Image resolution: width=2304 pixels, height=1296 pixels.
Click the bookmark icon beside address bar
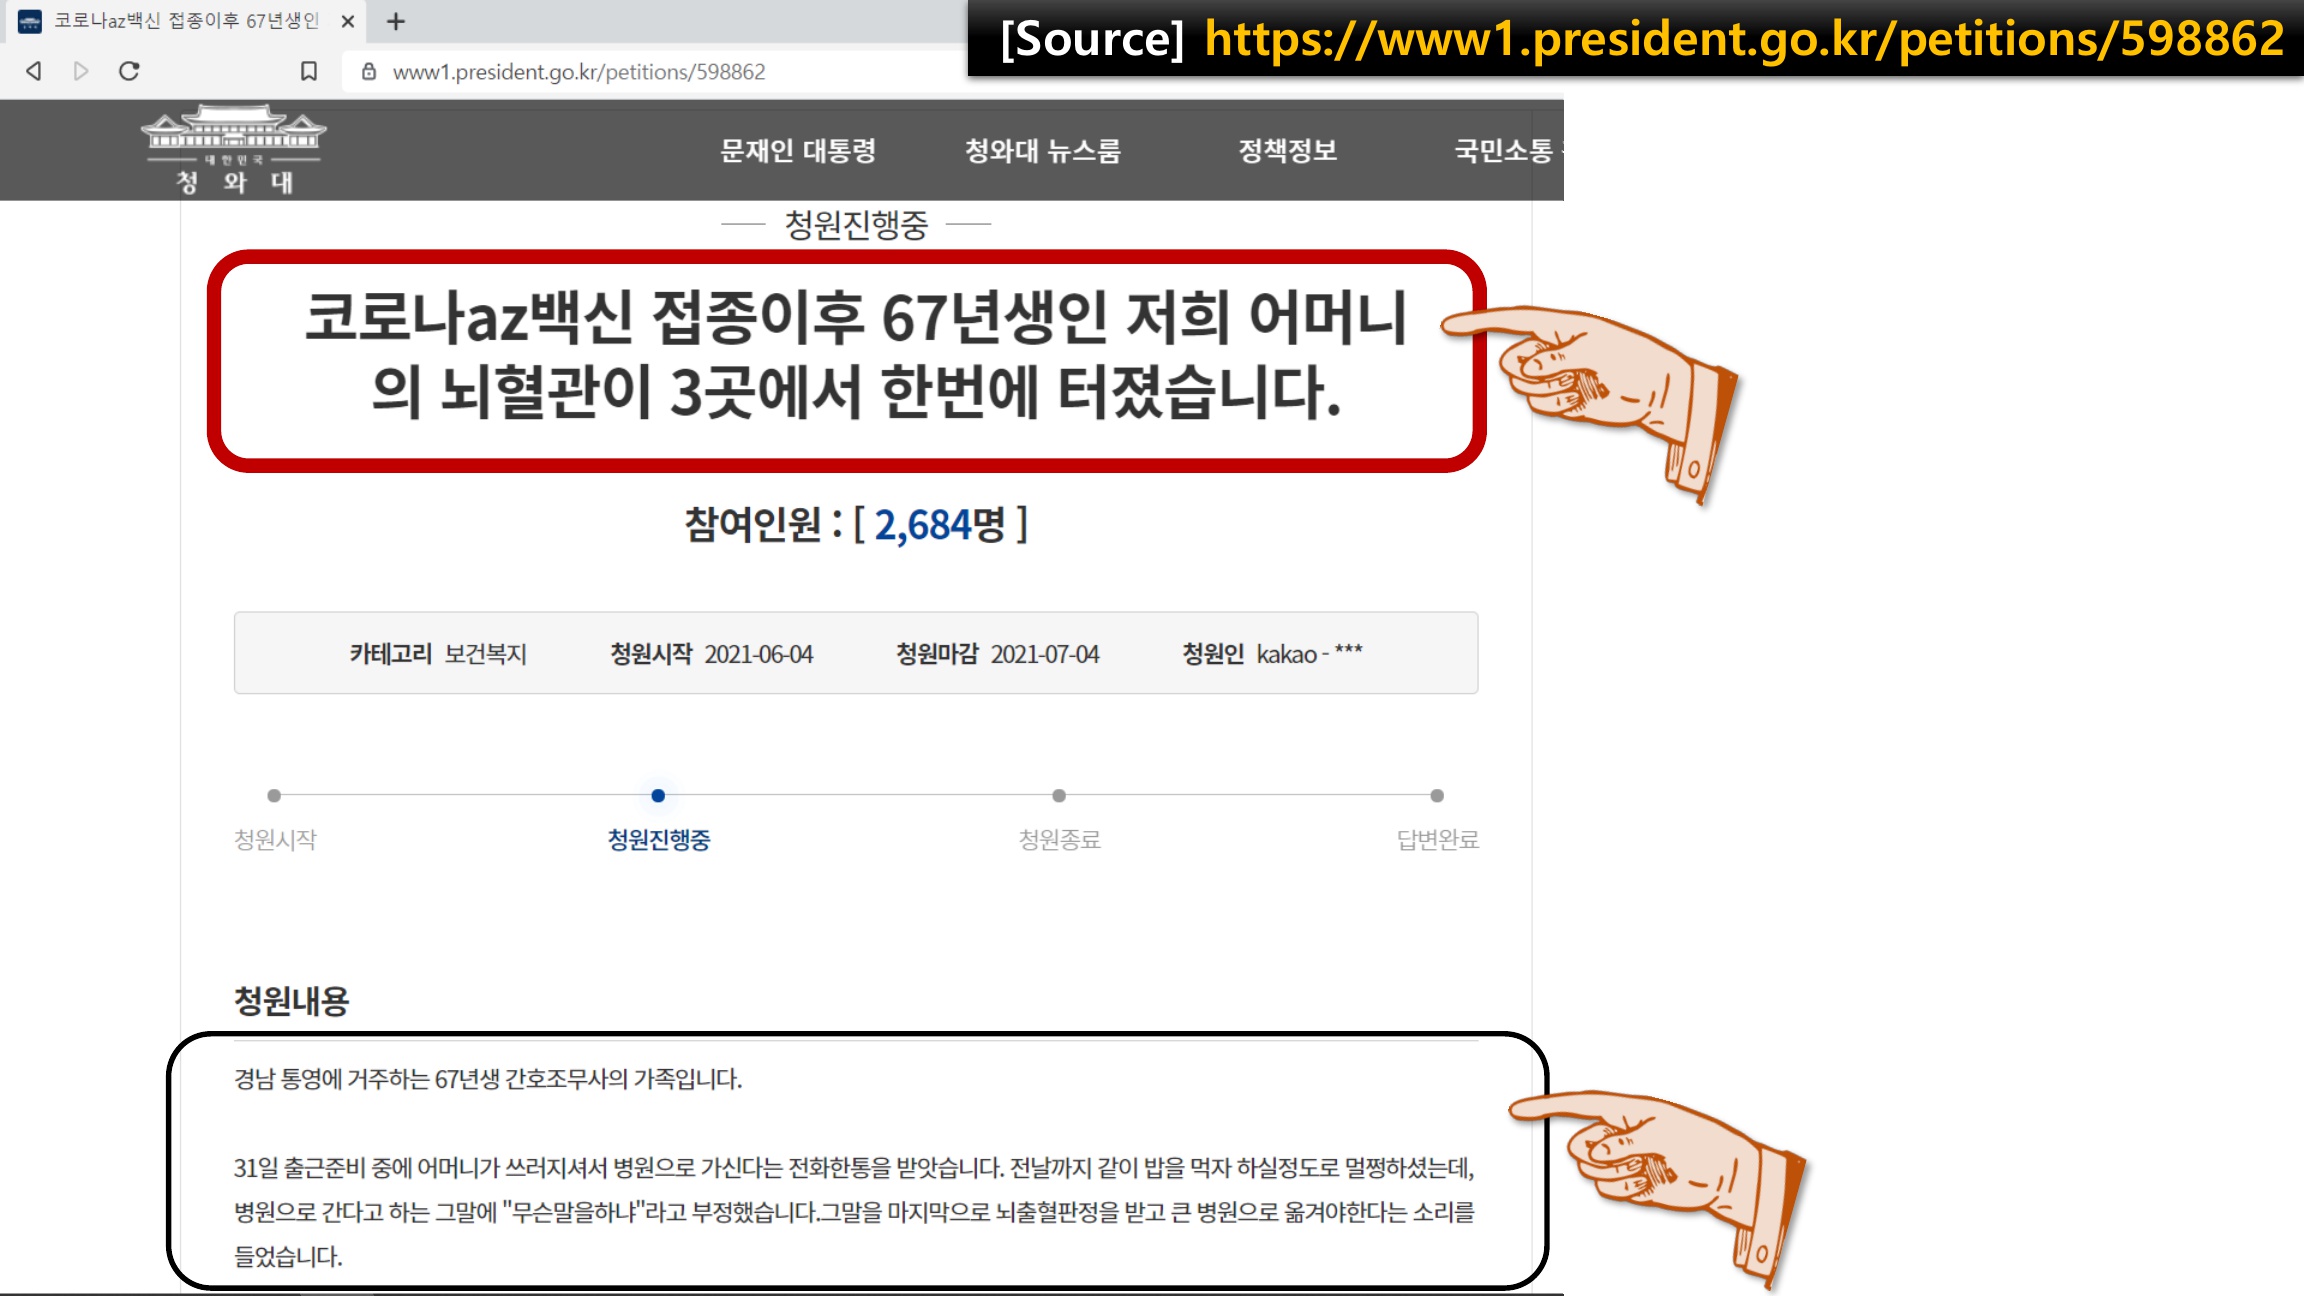(x=309, y=71)
